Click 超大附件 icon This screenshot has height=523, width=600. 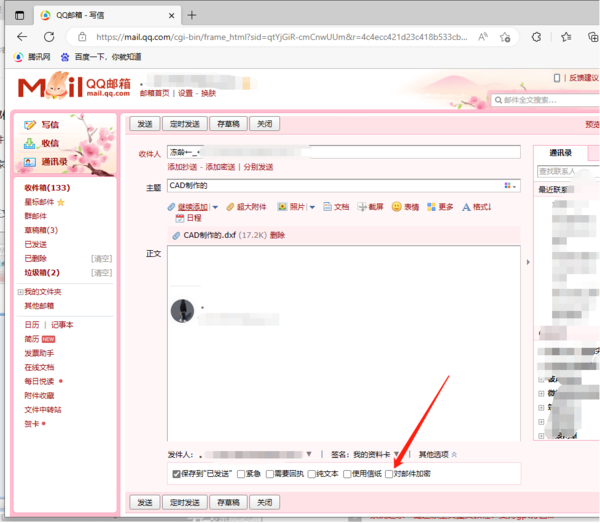(230, 207)
